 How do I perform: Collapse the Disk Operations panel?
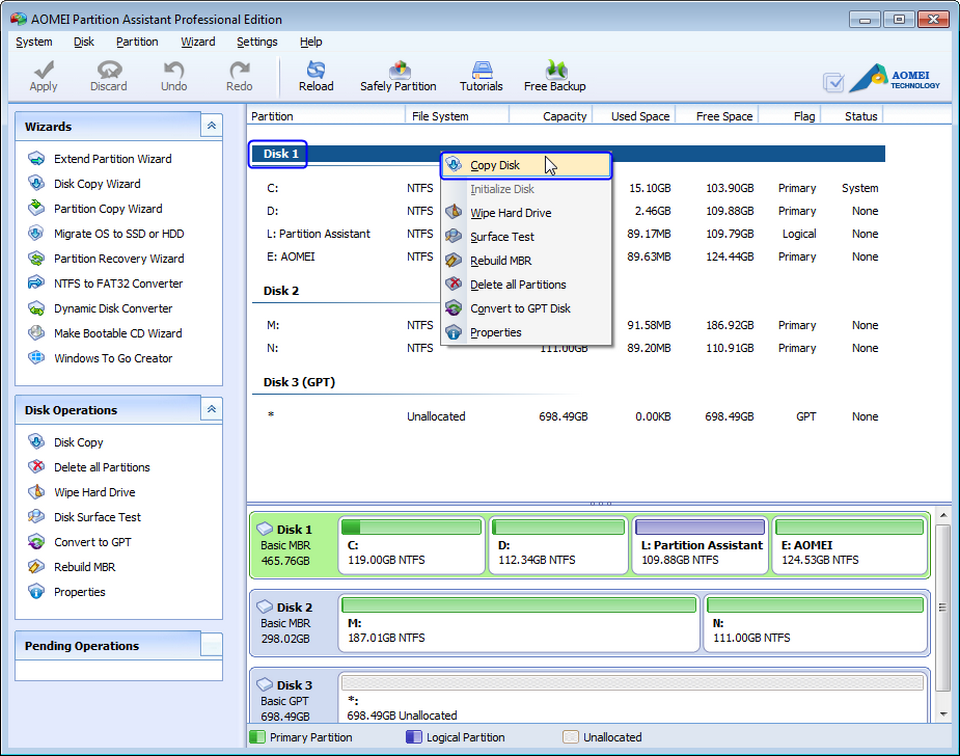(x=211, y=410)
